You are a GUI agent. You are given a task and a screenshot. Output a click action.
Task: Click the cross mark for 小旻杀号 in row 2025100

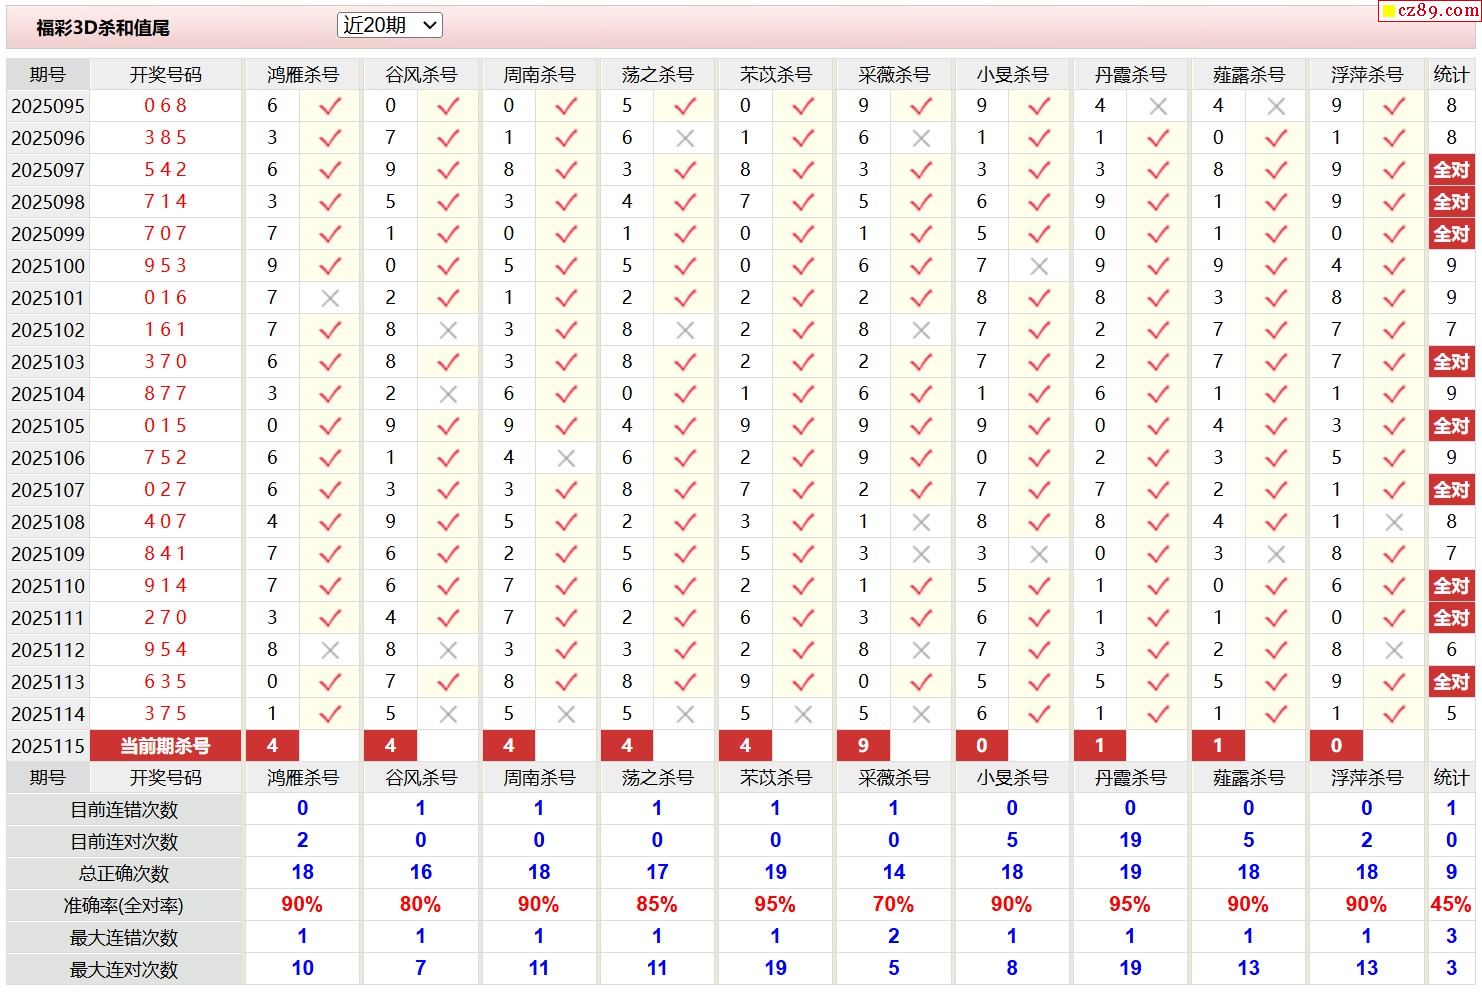1039,266
